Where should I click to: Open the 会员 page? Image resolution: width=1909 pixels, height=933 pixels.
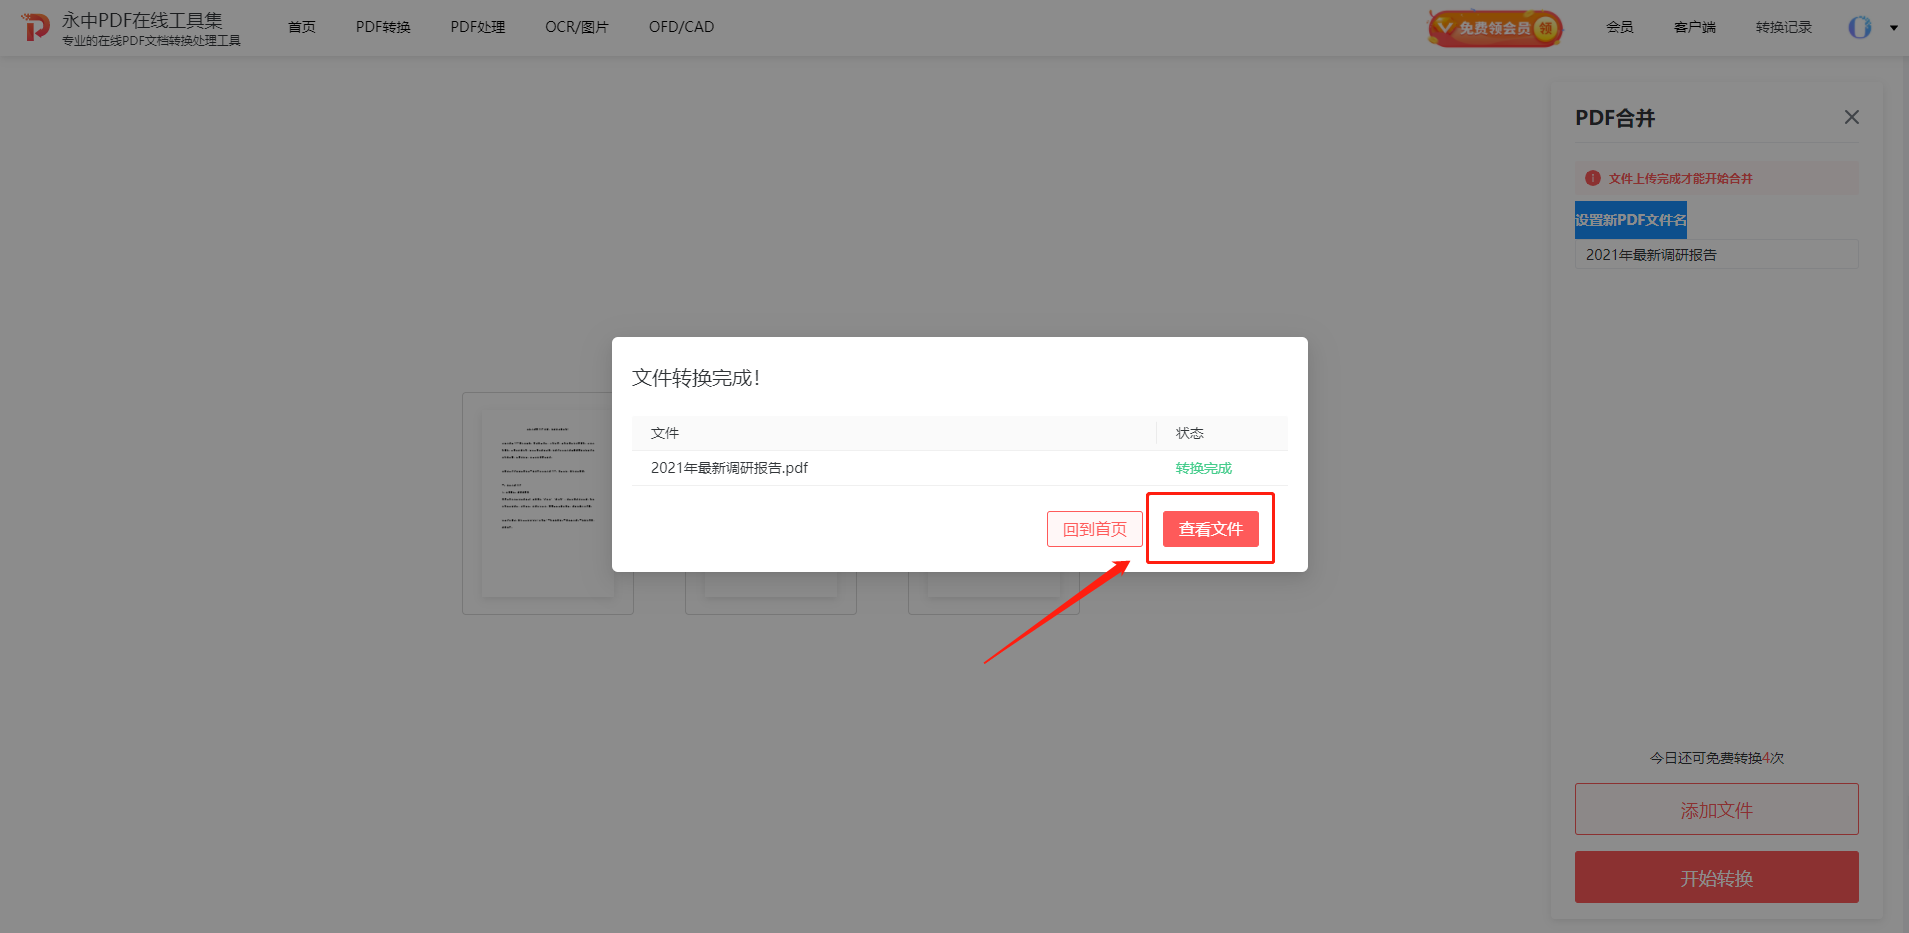coord(1620,27)
